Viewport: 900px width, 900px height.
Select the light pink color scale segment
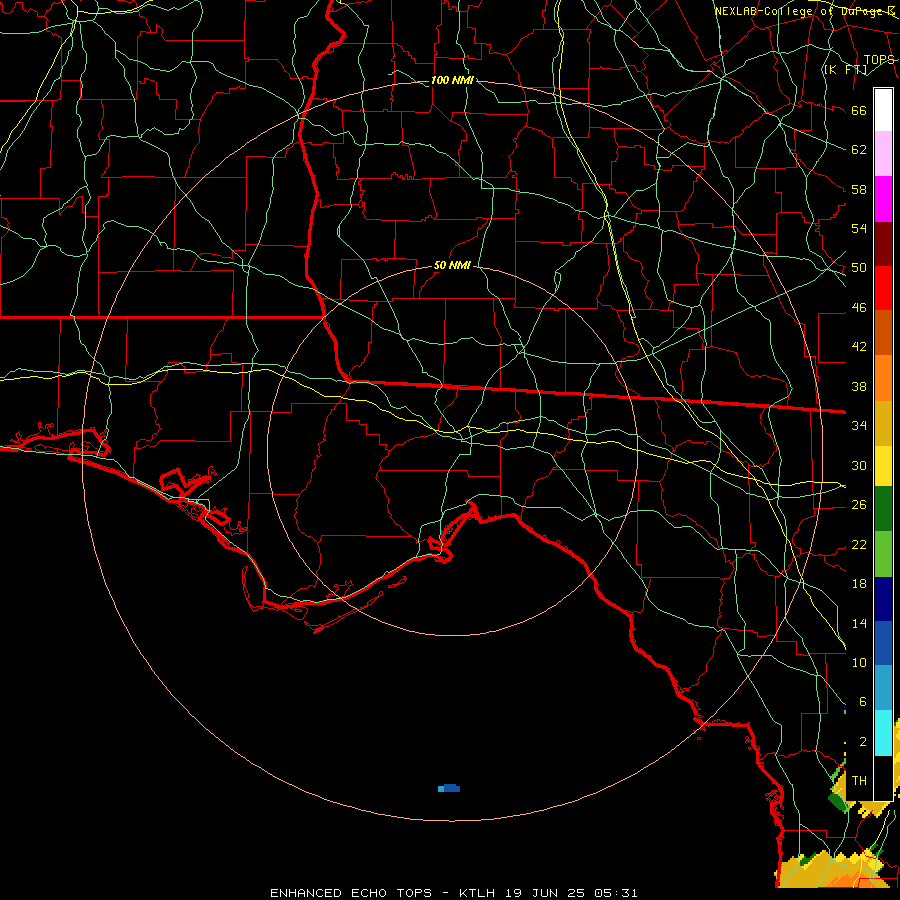click(x=883, y=153)
